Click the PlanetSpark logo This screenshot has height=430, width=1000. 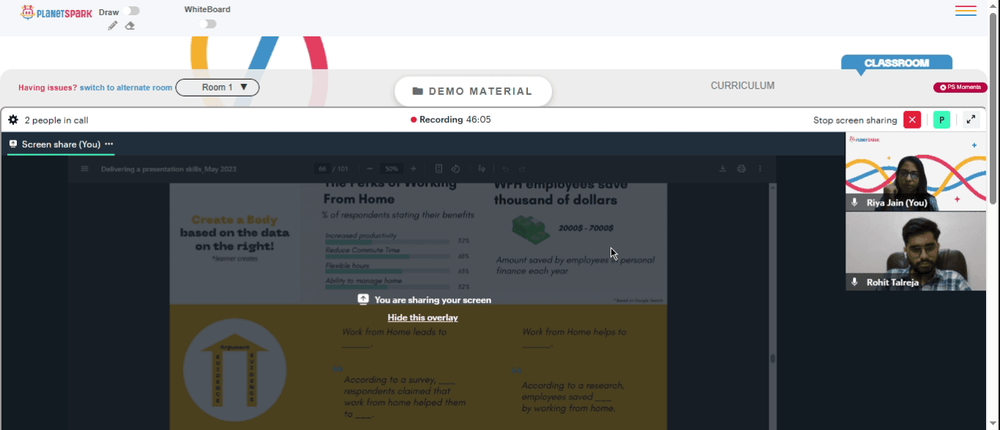tap(56, 12)
